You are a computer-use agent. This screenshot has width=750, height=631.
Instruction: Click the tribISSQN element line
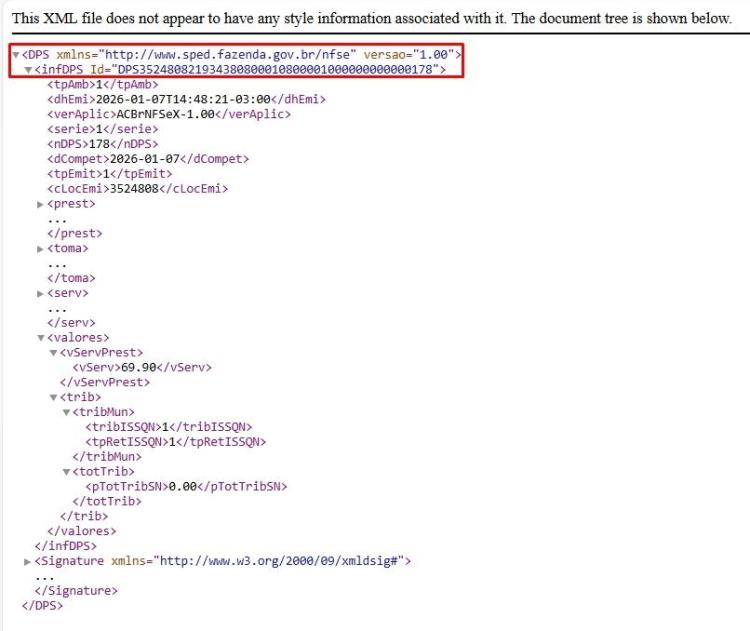(x=169, y=427)
